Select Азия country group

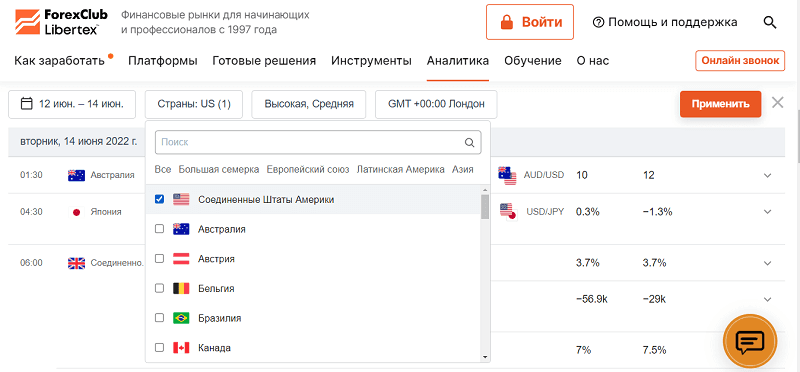coord(463,169)
